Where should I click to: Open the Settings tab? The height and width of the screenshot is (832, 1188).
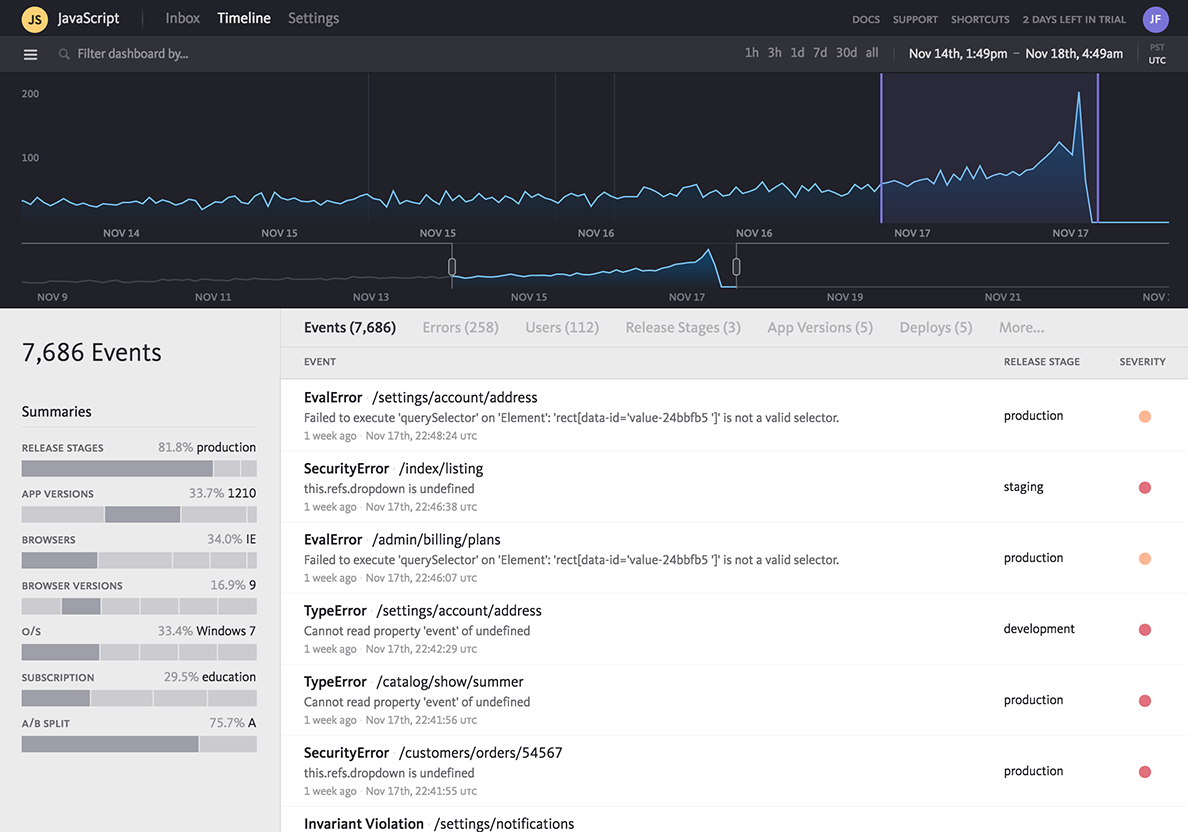[x=314, y=18]
